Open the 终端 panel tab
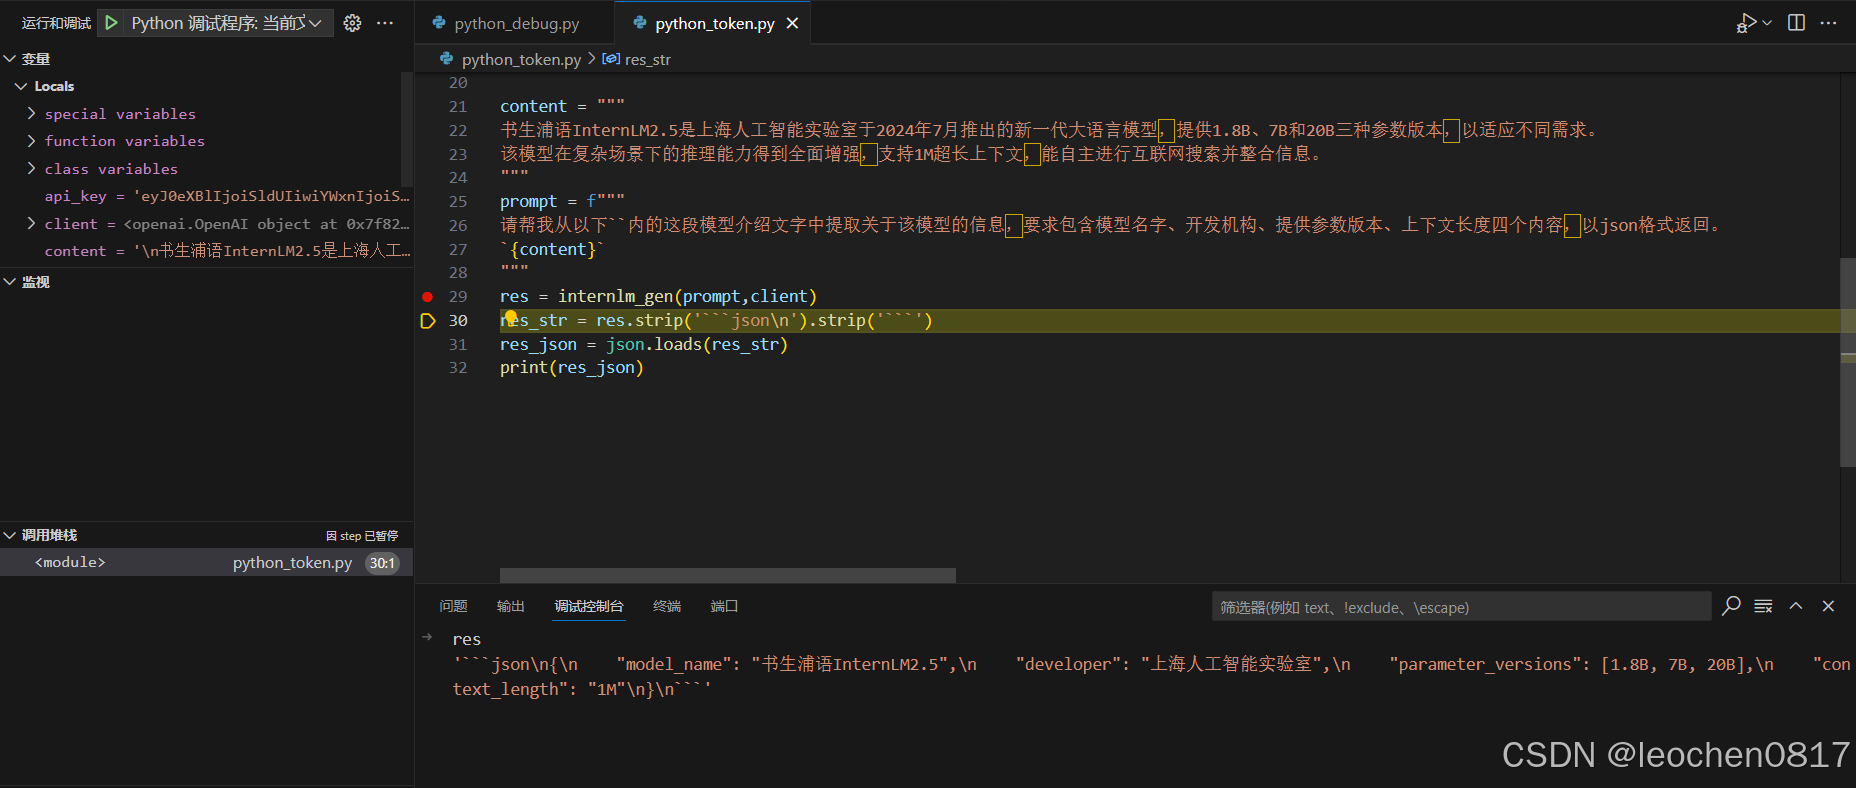This screenshot has width=1856, height=788. tap(667, 606)
